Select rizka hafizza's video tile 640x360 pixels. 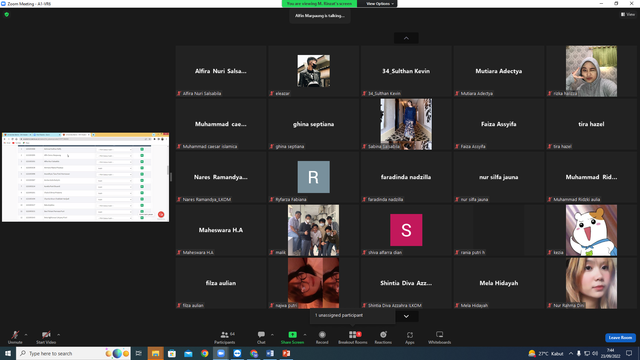click(591, 71)
